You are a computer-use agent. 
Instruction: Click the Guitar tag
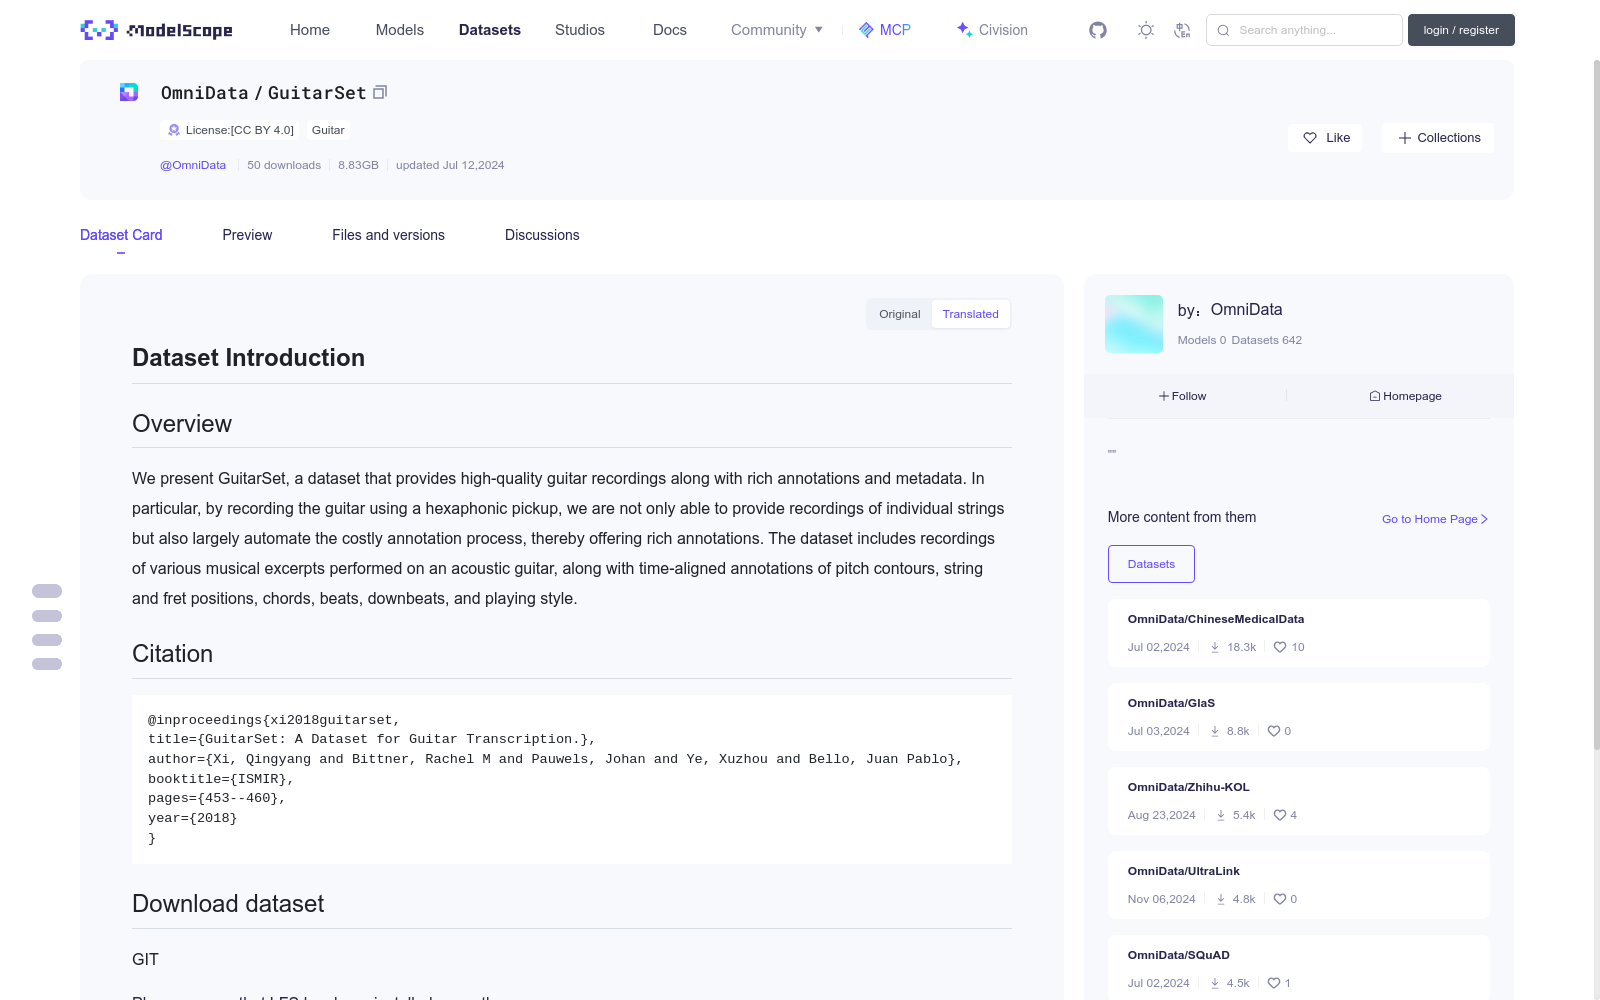[x=328, y=130]
